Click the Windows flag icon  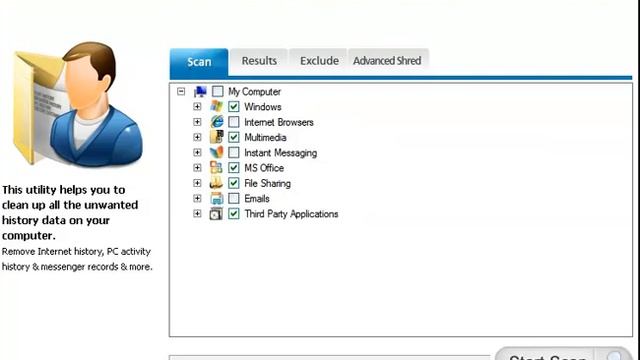(216, 107)
